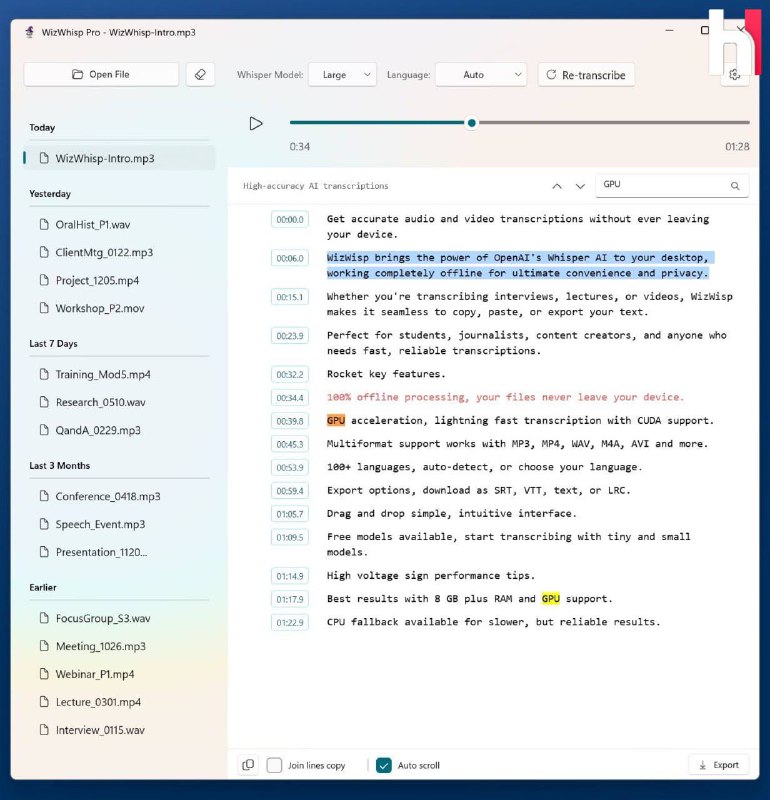The width and height of the screenshot is (770, 800).
Task: Click the 00:00.0 timestamp marker
Action: point(290,220)
